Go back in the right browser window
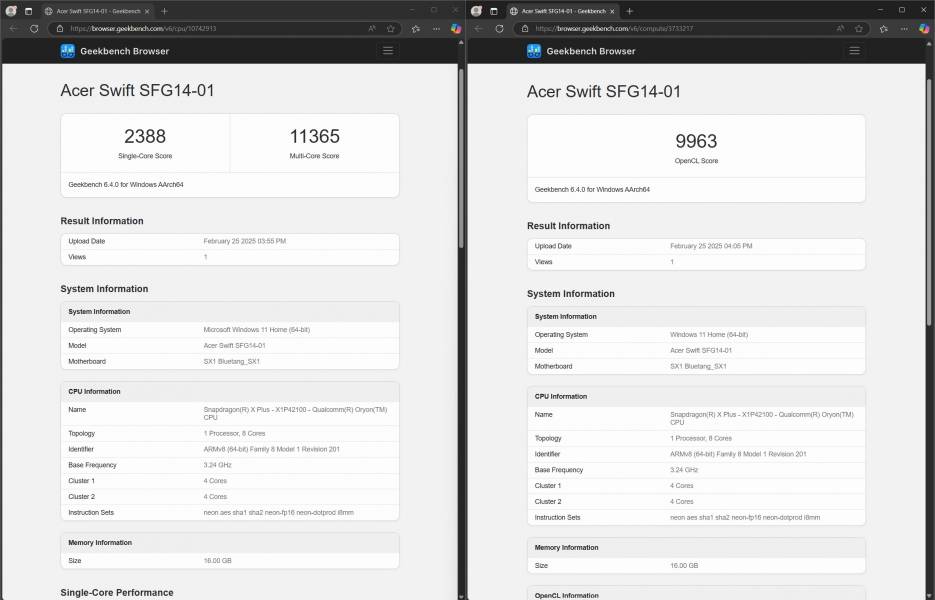This screenshot has height=600, width=935. coord(478,29)
